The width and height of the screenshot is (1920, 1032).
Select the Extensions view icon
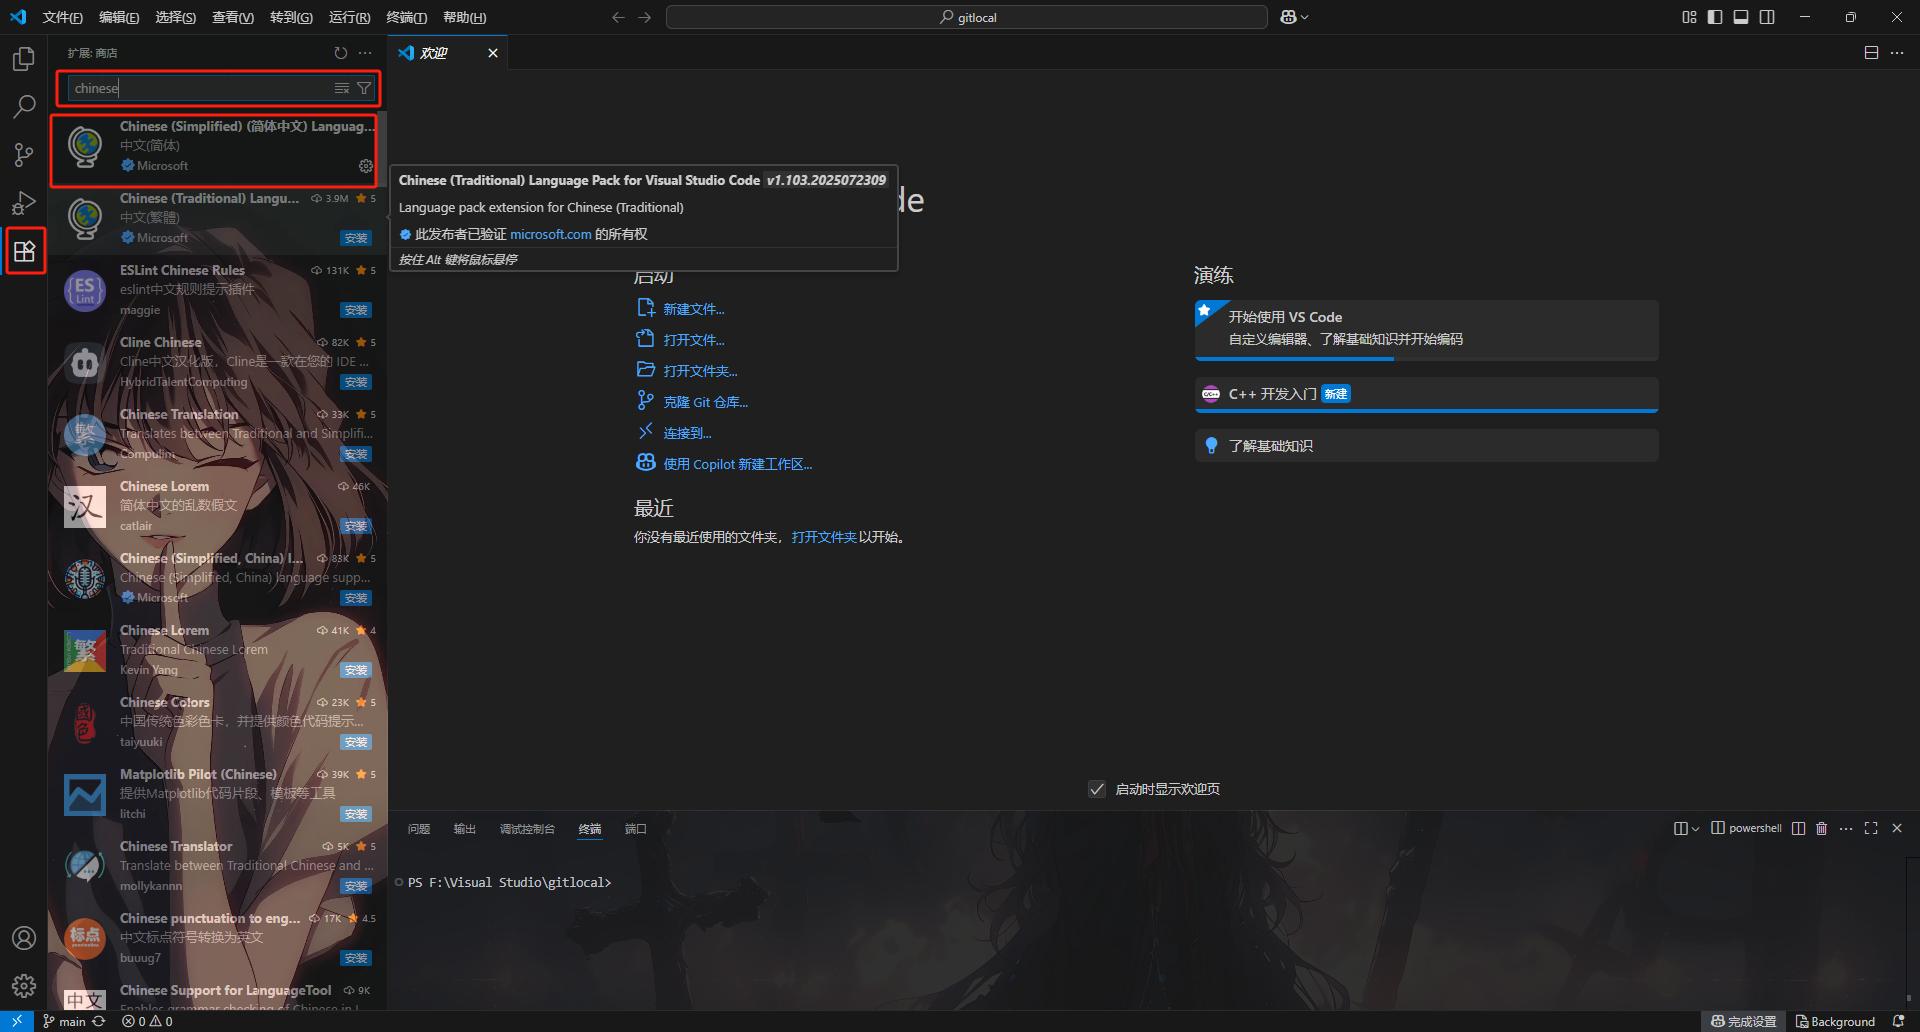pos(24,251)
